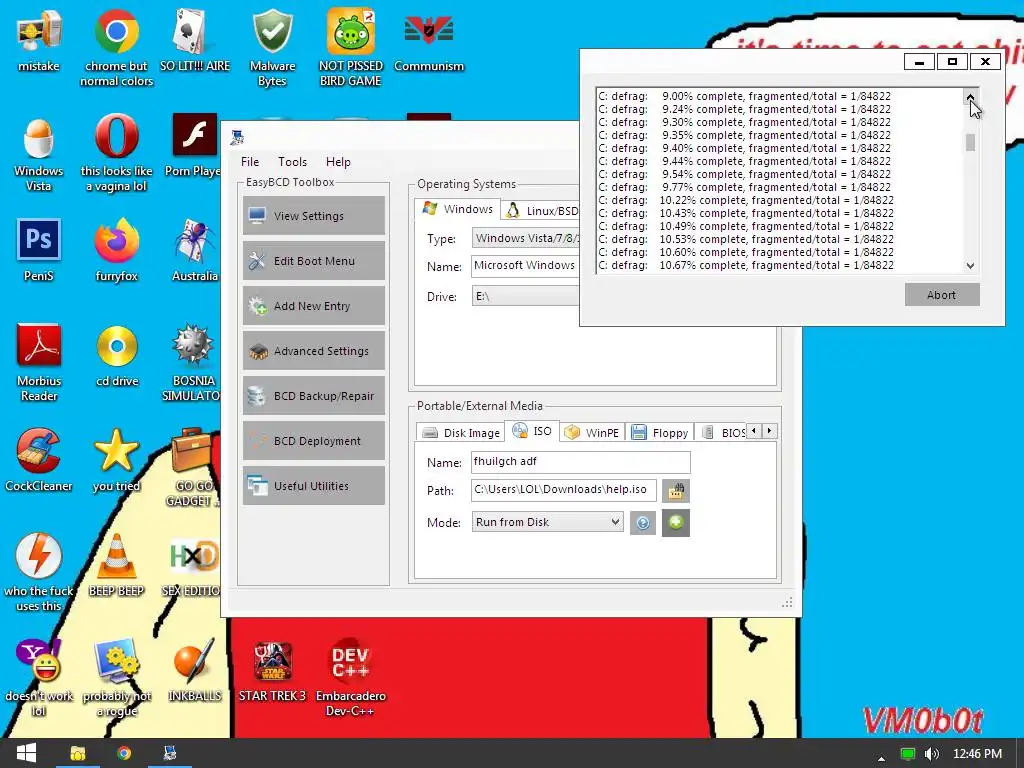Viewport: 1024px width, 768px height.
Task: Open the File menu in EasyBCD
Action: [x=249, y=162]
